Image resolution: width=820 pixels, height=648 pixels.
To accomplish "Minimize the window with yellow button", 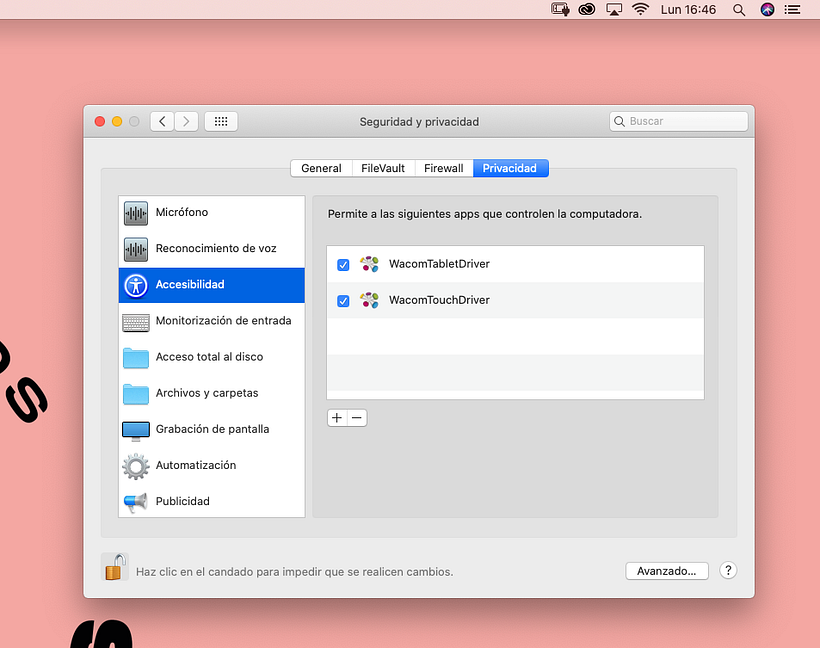I will (117, 121).
